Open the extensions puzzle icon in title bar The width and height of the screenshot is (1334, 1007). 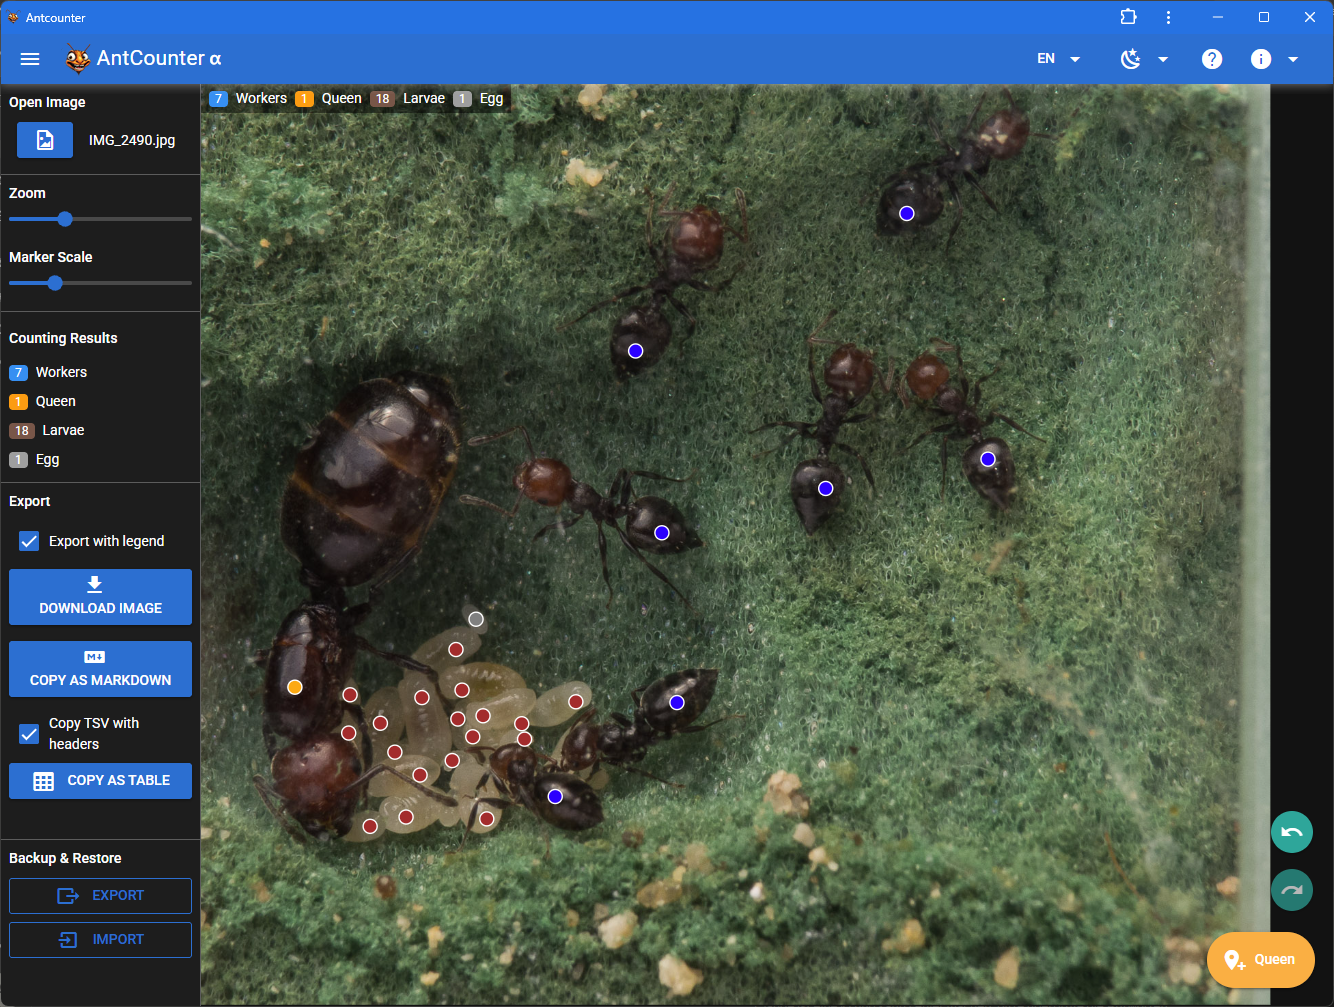tap(1128, 17)
